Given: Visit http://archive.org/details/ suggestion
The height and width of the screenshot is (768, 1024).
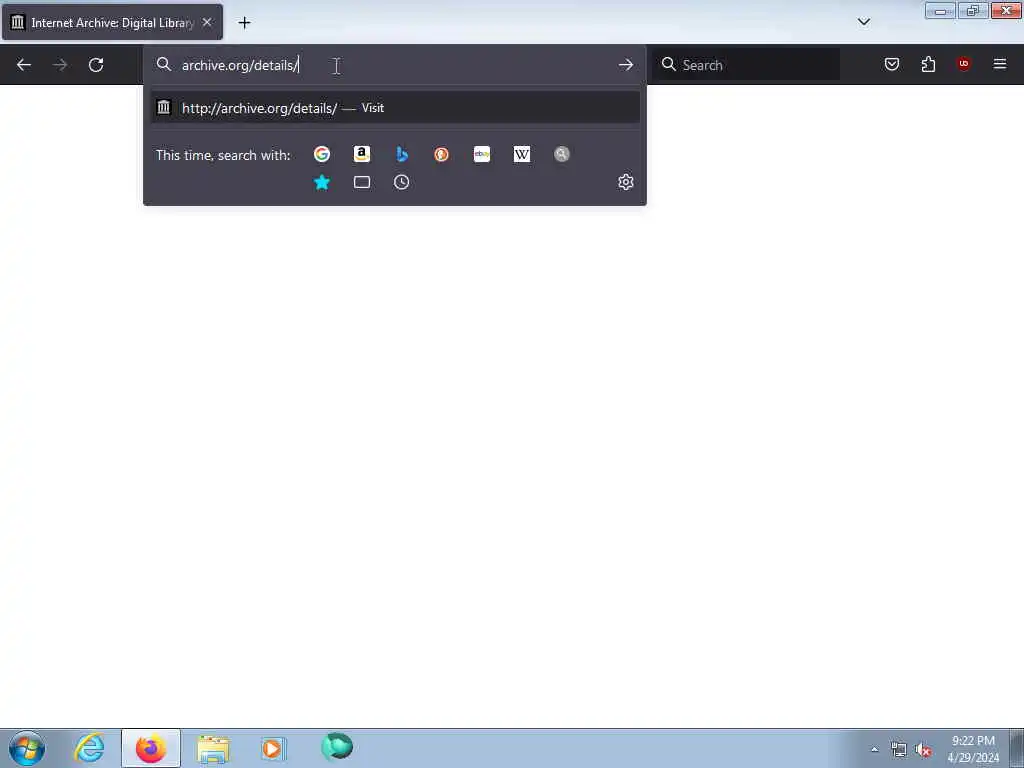Looking at the screenshot, I should coord(395,108).
